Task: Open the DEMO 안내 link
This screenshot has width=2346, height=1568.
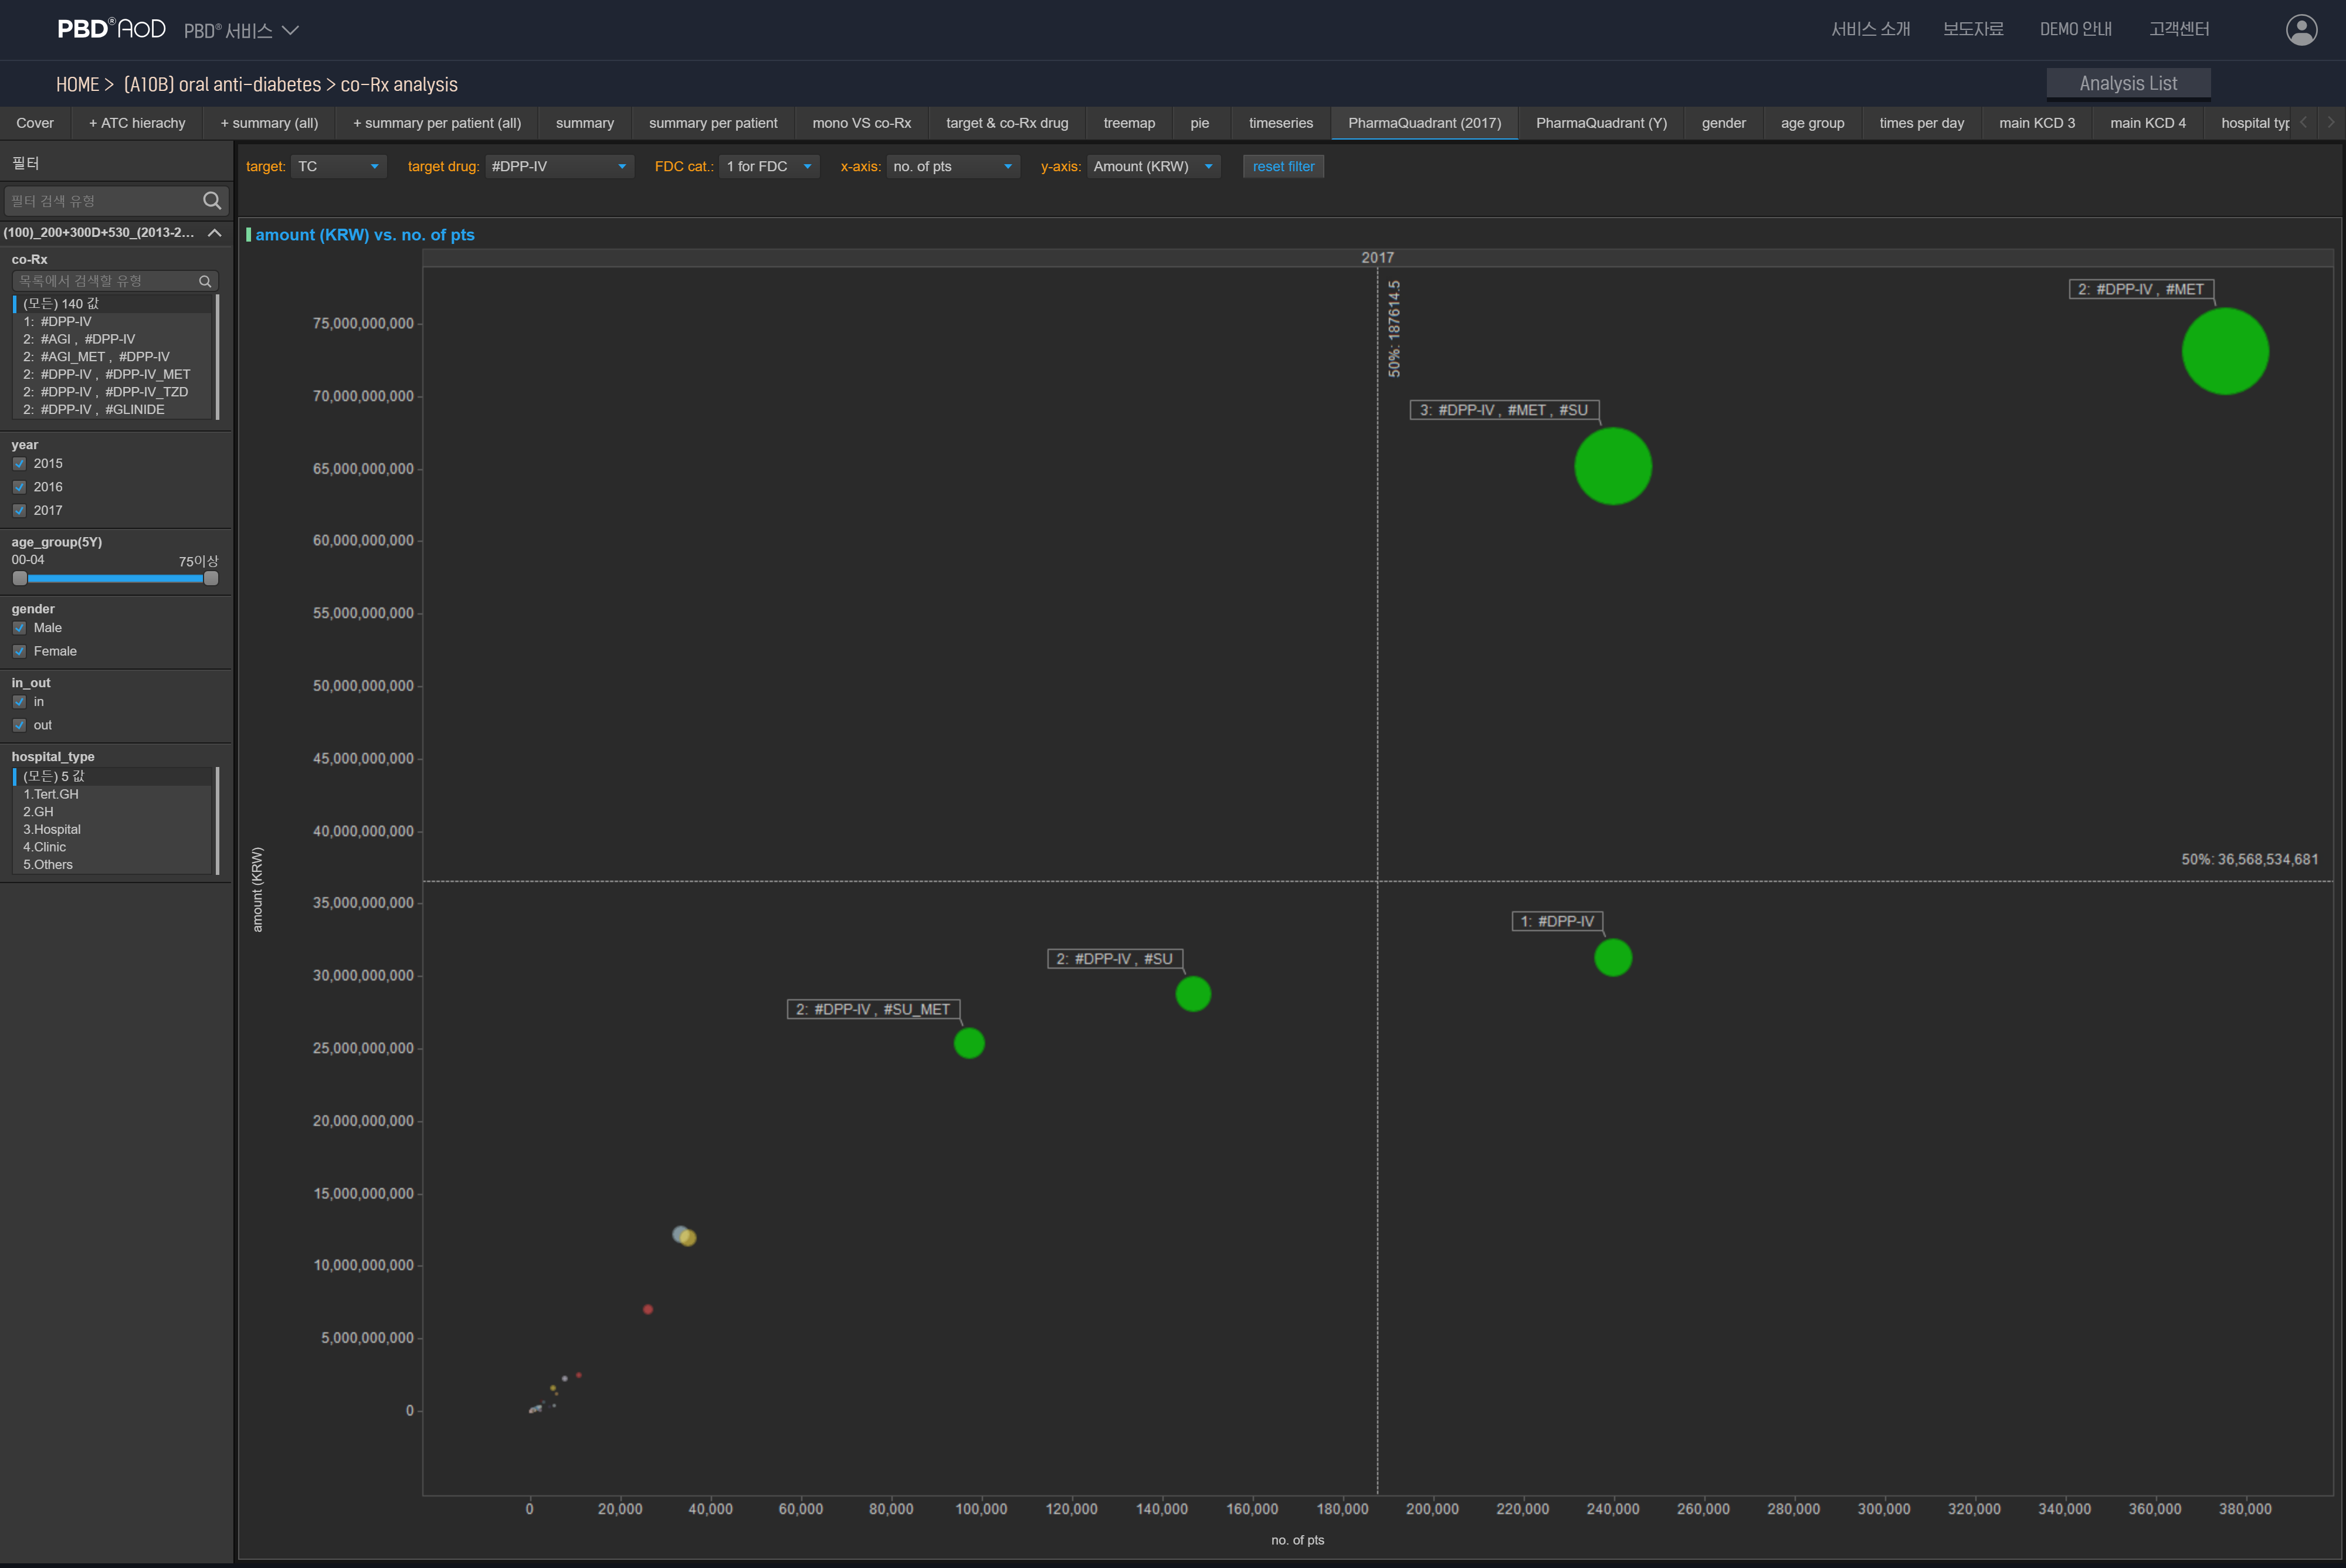Action: (x=2076, y=29)
